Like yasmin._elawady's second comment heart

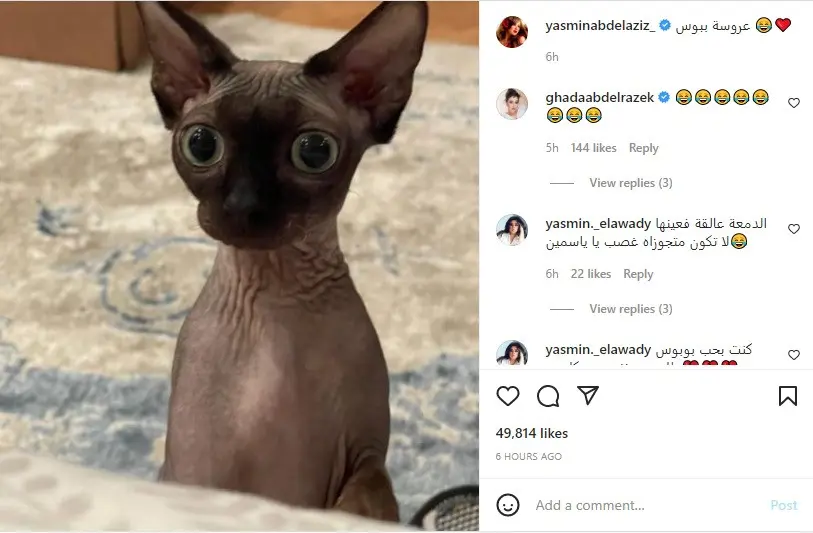[x=794, y=355]
